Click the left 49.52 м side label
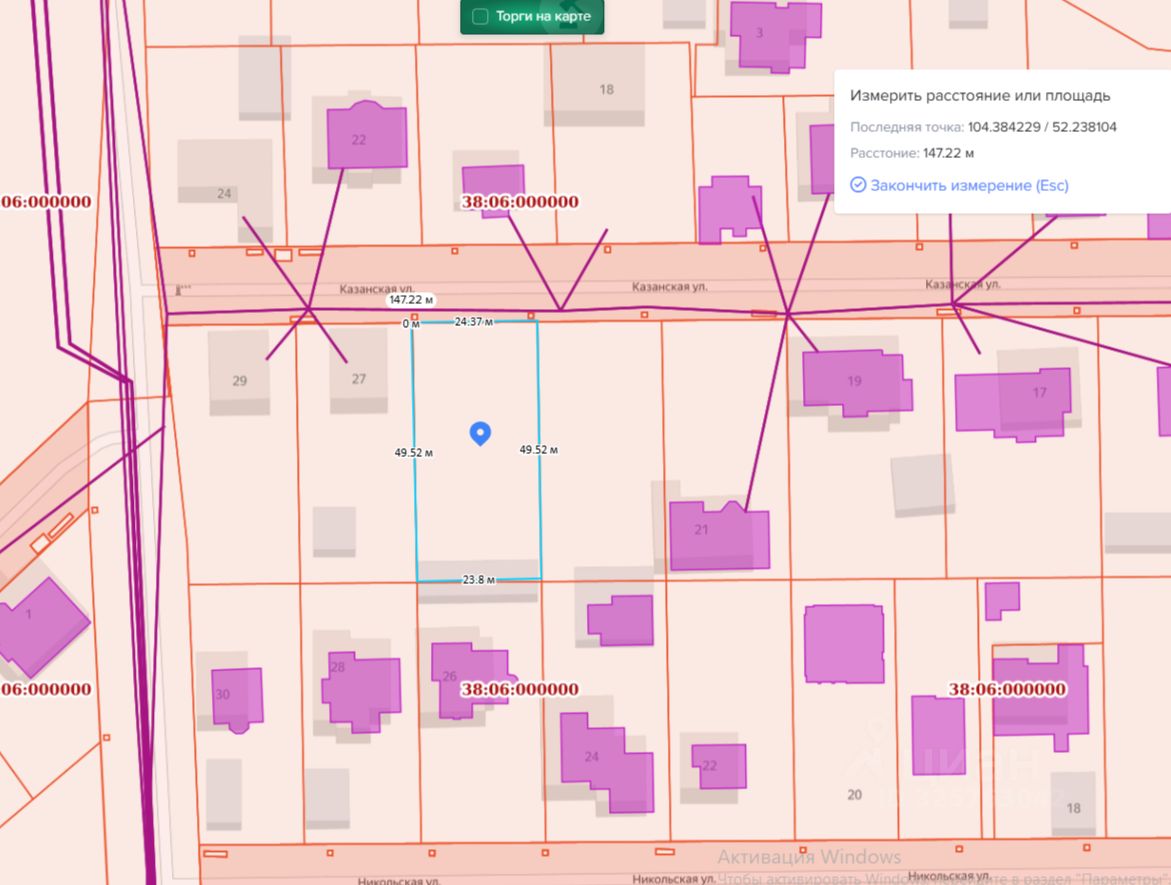The width and height of the screenshot is (1171, 885). pos(414,453)
